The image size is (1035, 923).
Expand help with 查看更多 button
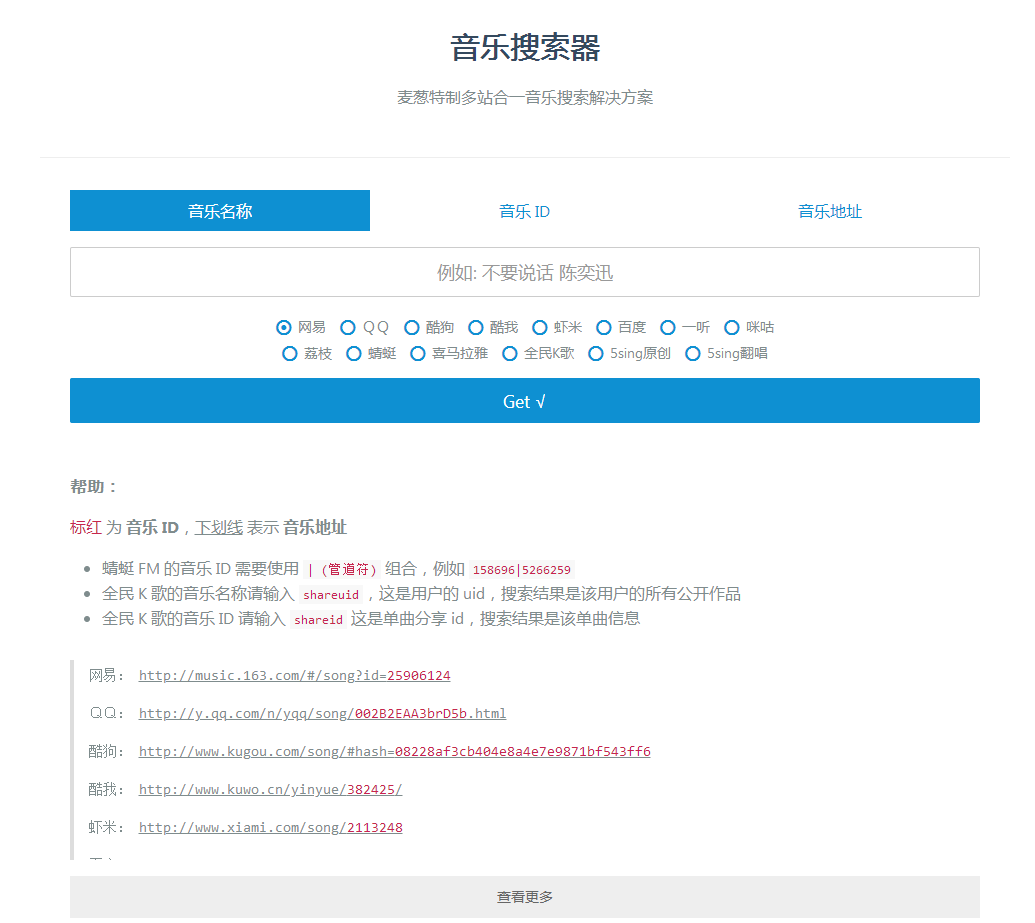pyautogui.click(x=525, y=897)
